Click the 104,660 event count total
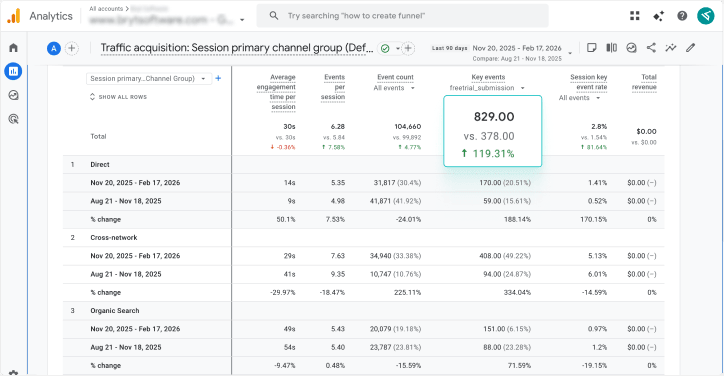This screenshot has height=376, width=724. pos(408,127)
